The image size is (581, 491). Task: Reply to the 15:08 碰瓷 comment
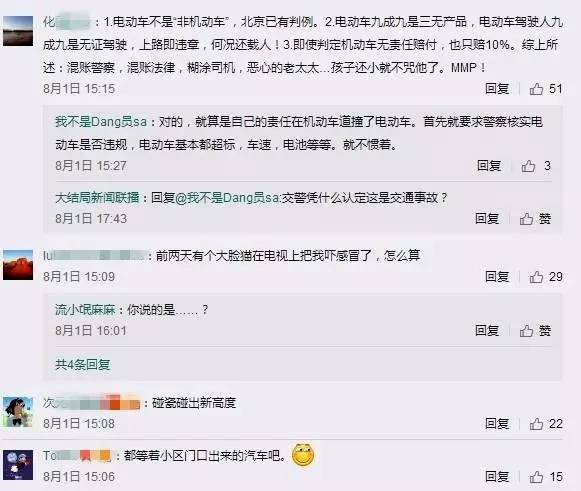tap(497, 424)
